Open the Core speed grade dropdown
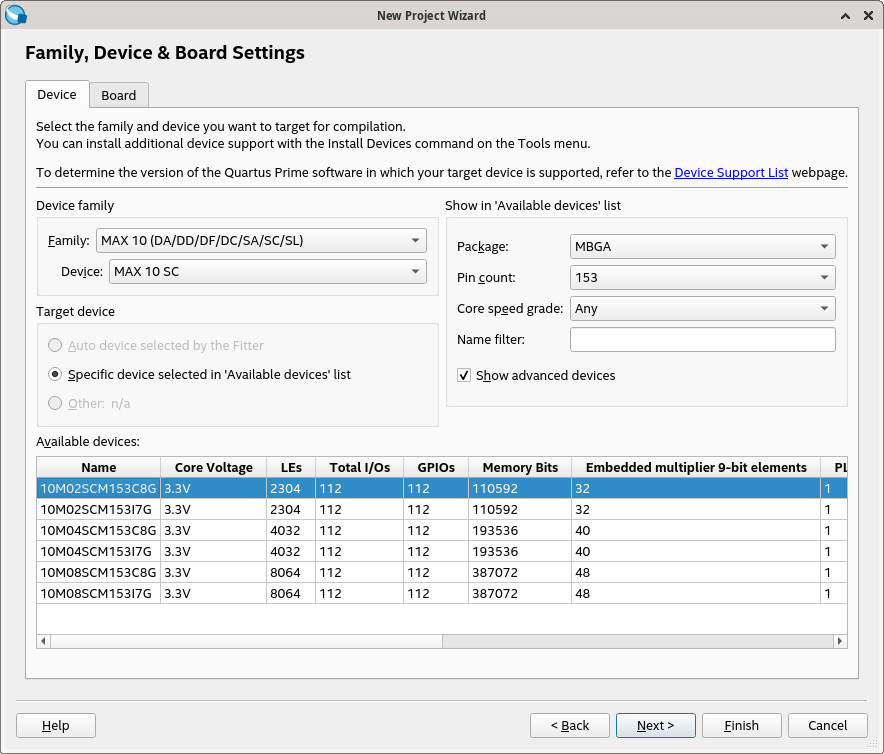This screenshot has width=884, height=754. (702, 308)
